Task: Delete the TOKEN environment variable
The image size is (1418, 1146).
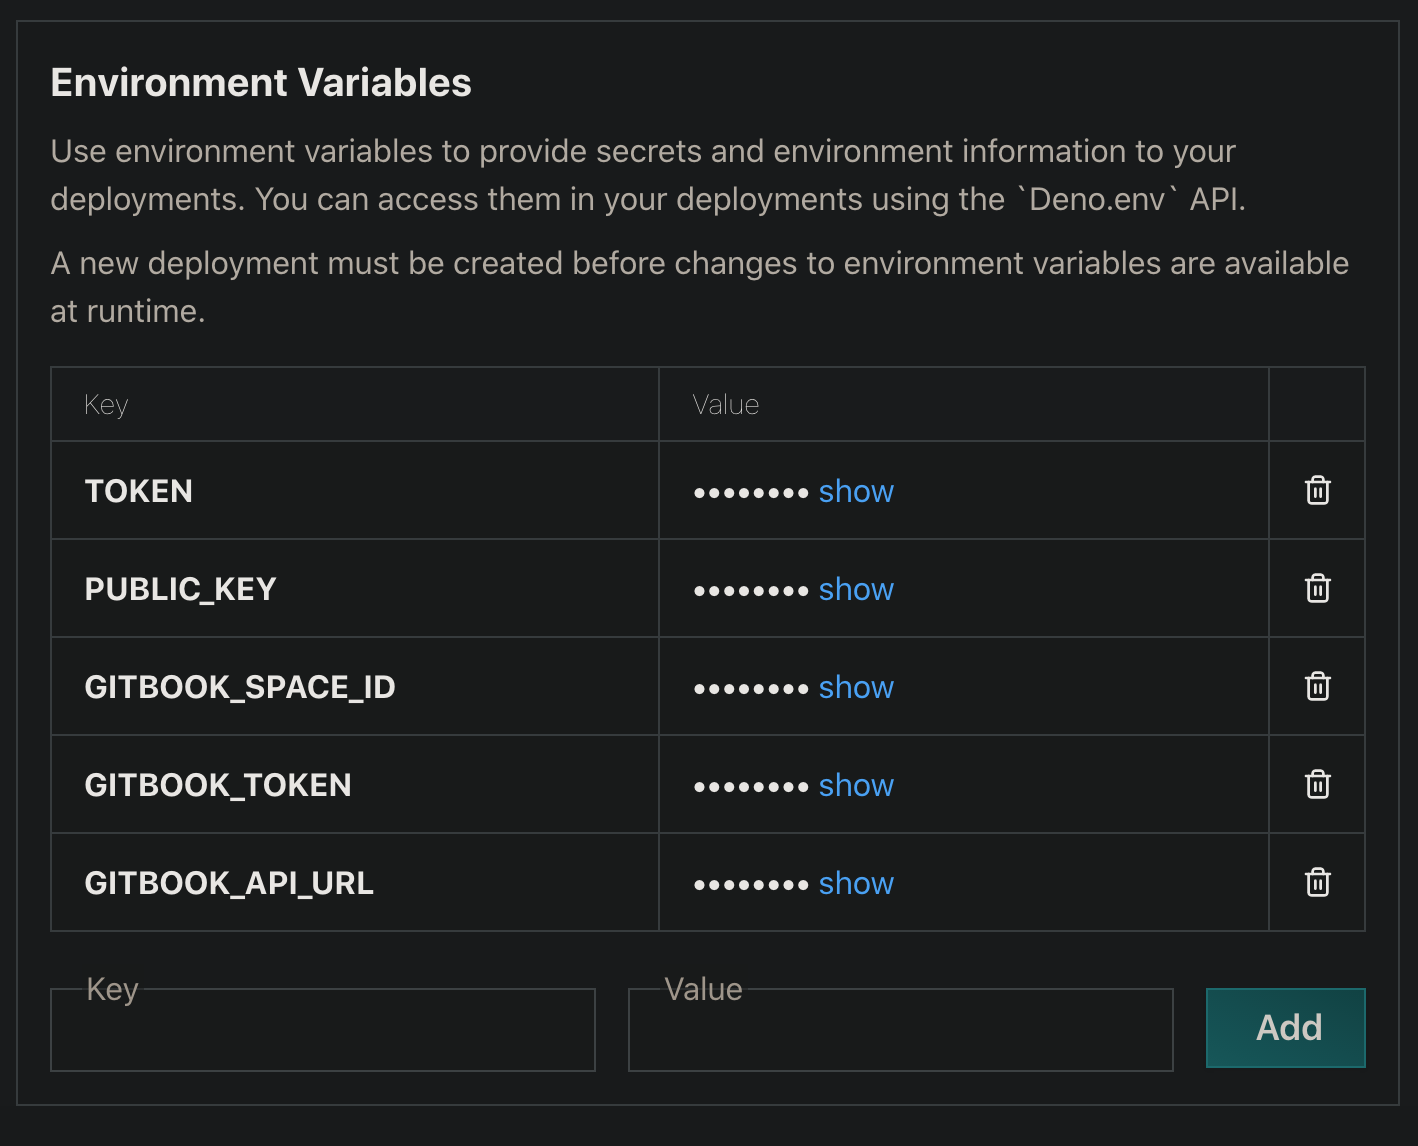Action: (x=1317, y=491)
